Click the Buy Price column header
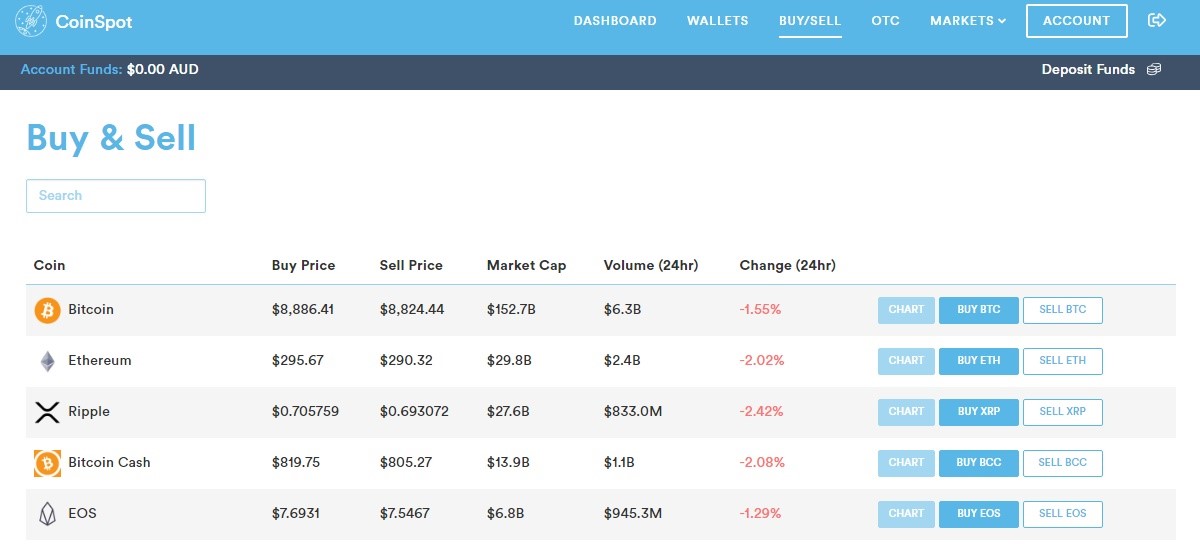Screen dimensions: 1200x544 303,266
